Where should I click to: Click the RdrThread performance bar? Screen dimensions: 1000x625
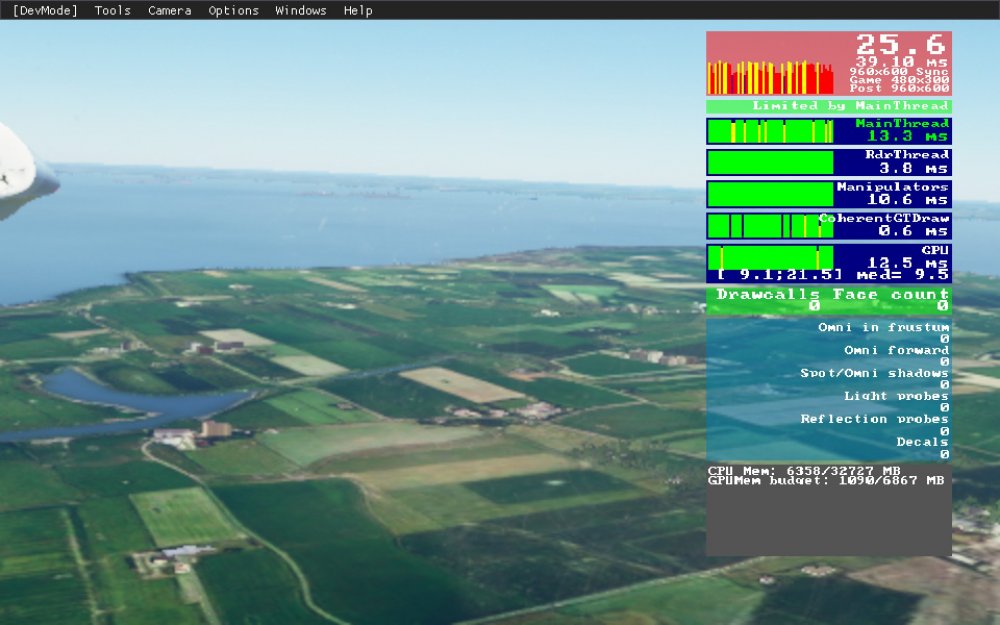770,160
